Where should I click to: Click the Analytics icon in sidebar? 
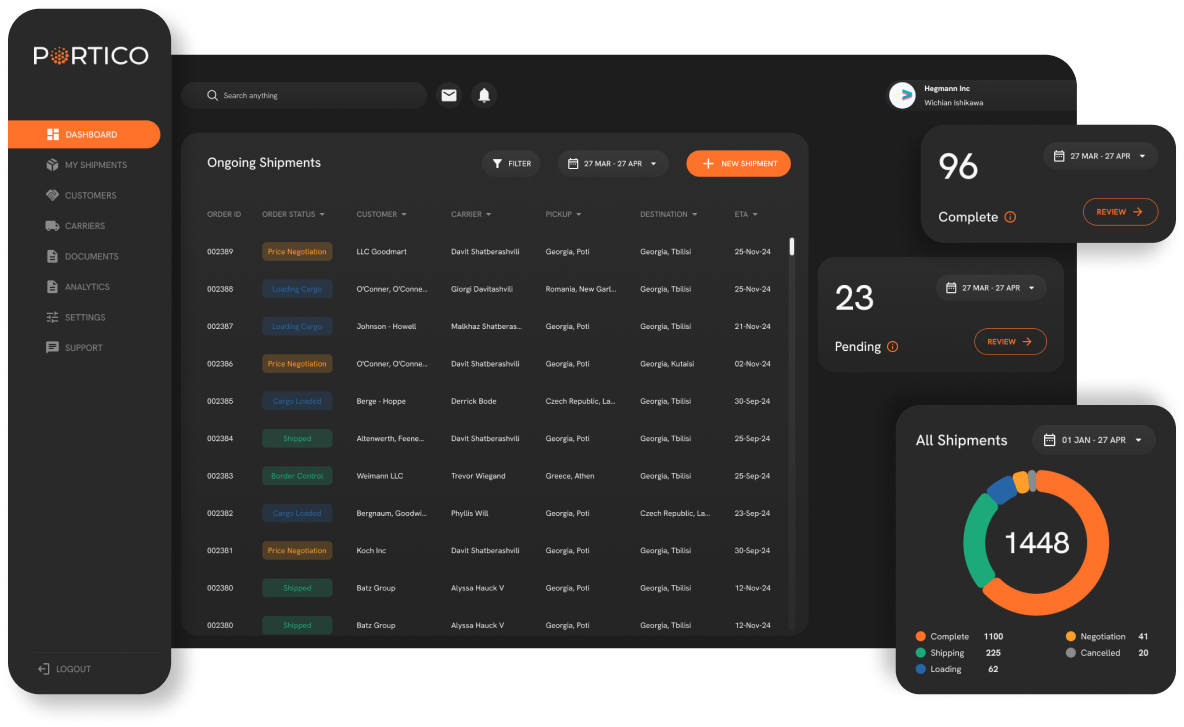click(53, 287)
